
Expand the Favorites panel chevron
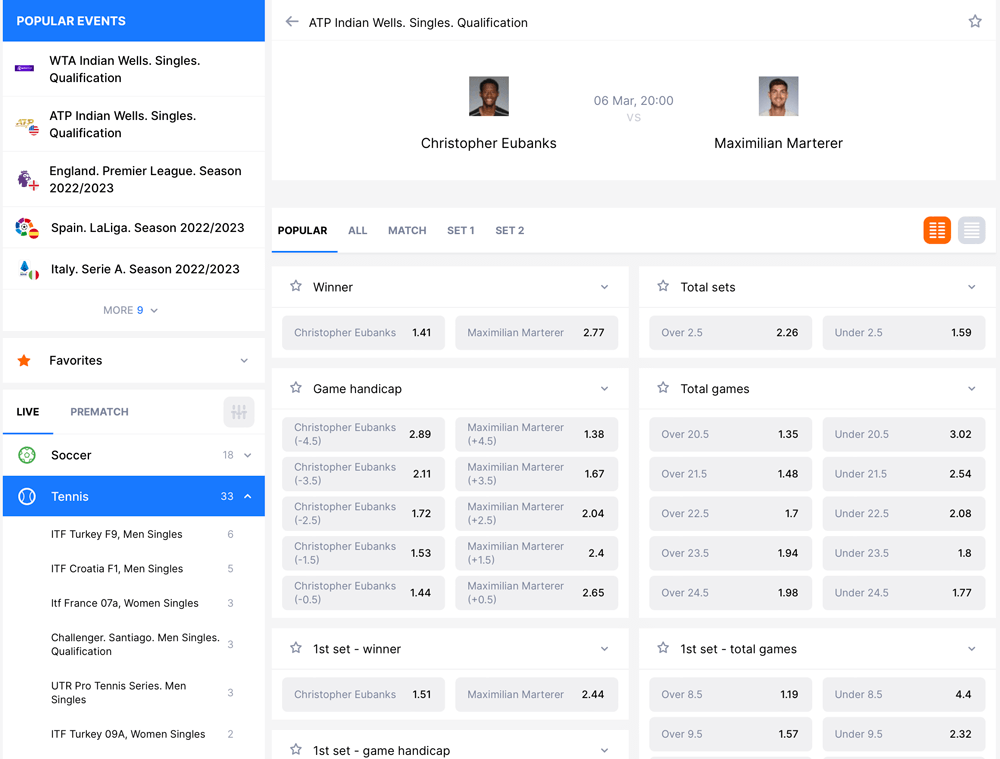point(244,361)
